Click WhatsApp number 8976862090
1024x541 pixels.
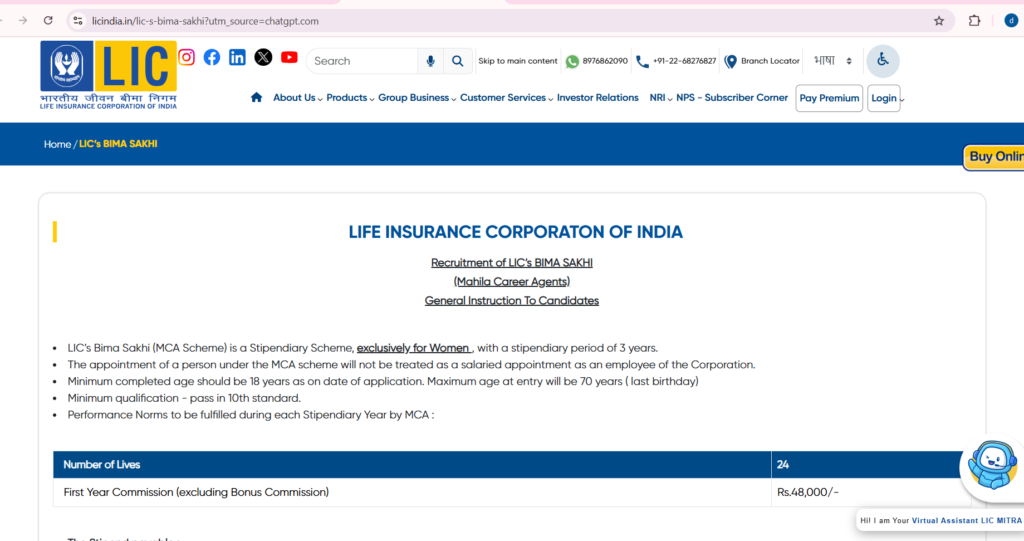coord(605,61)
